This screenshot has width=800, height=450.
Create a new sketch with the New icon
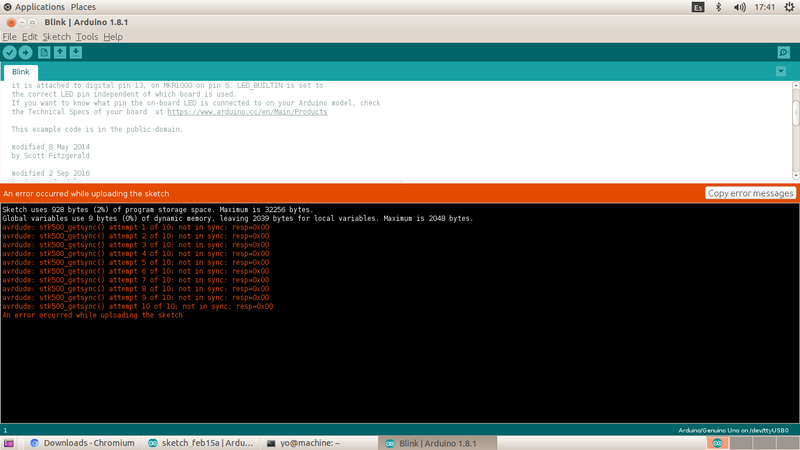tap(44, 52)
